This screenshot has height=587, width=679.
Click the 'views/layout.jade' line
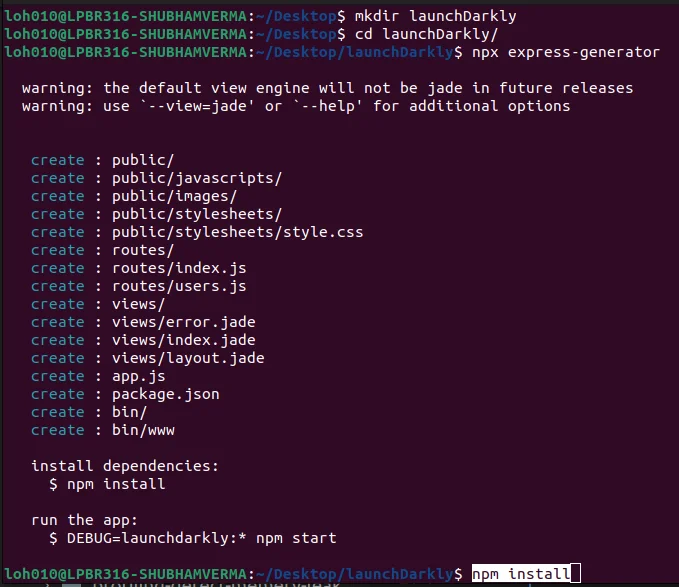(x=148, y=358)
